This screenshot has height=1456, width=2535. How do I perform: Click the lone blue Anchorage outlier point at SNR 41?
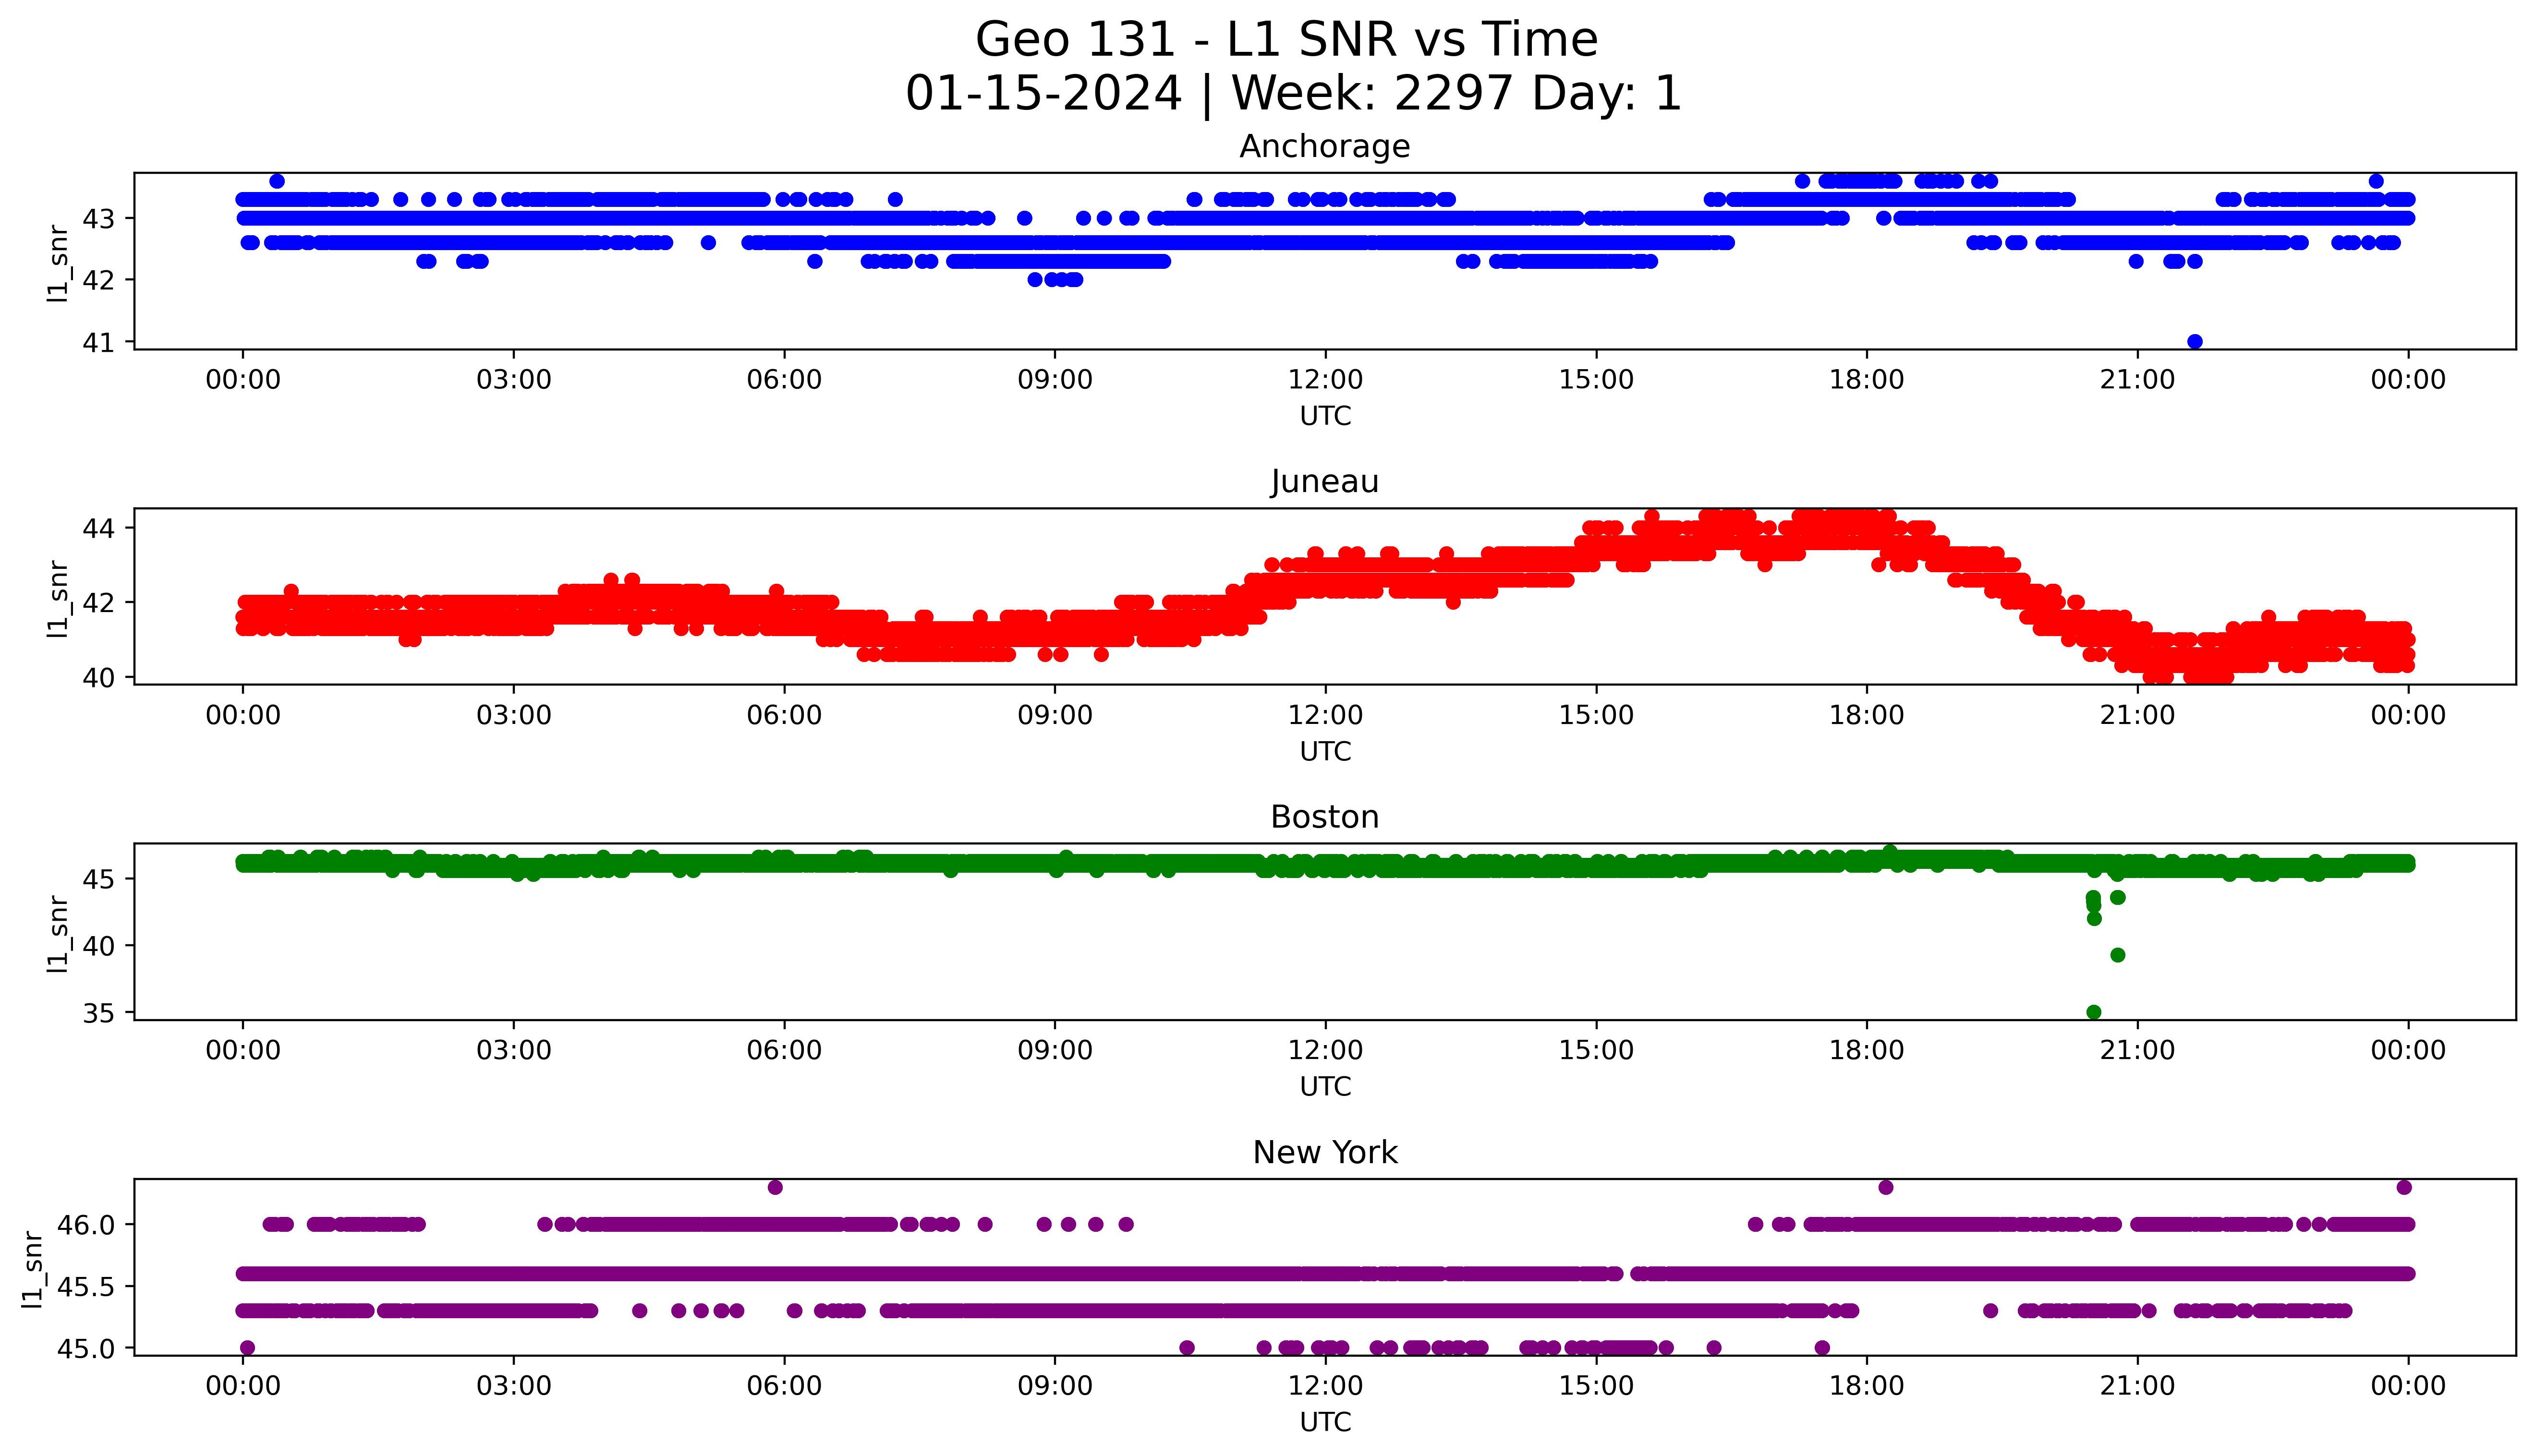[2195, 342]
